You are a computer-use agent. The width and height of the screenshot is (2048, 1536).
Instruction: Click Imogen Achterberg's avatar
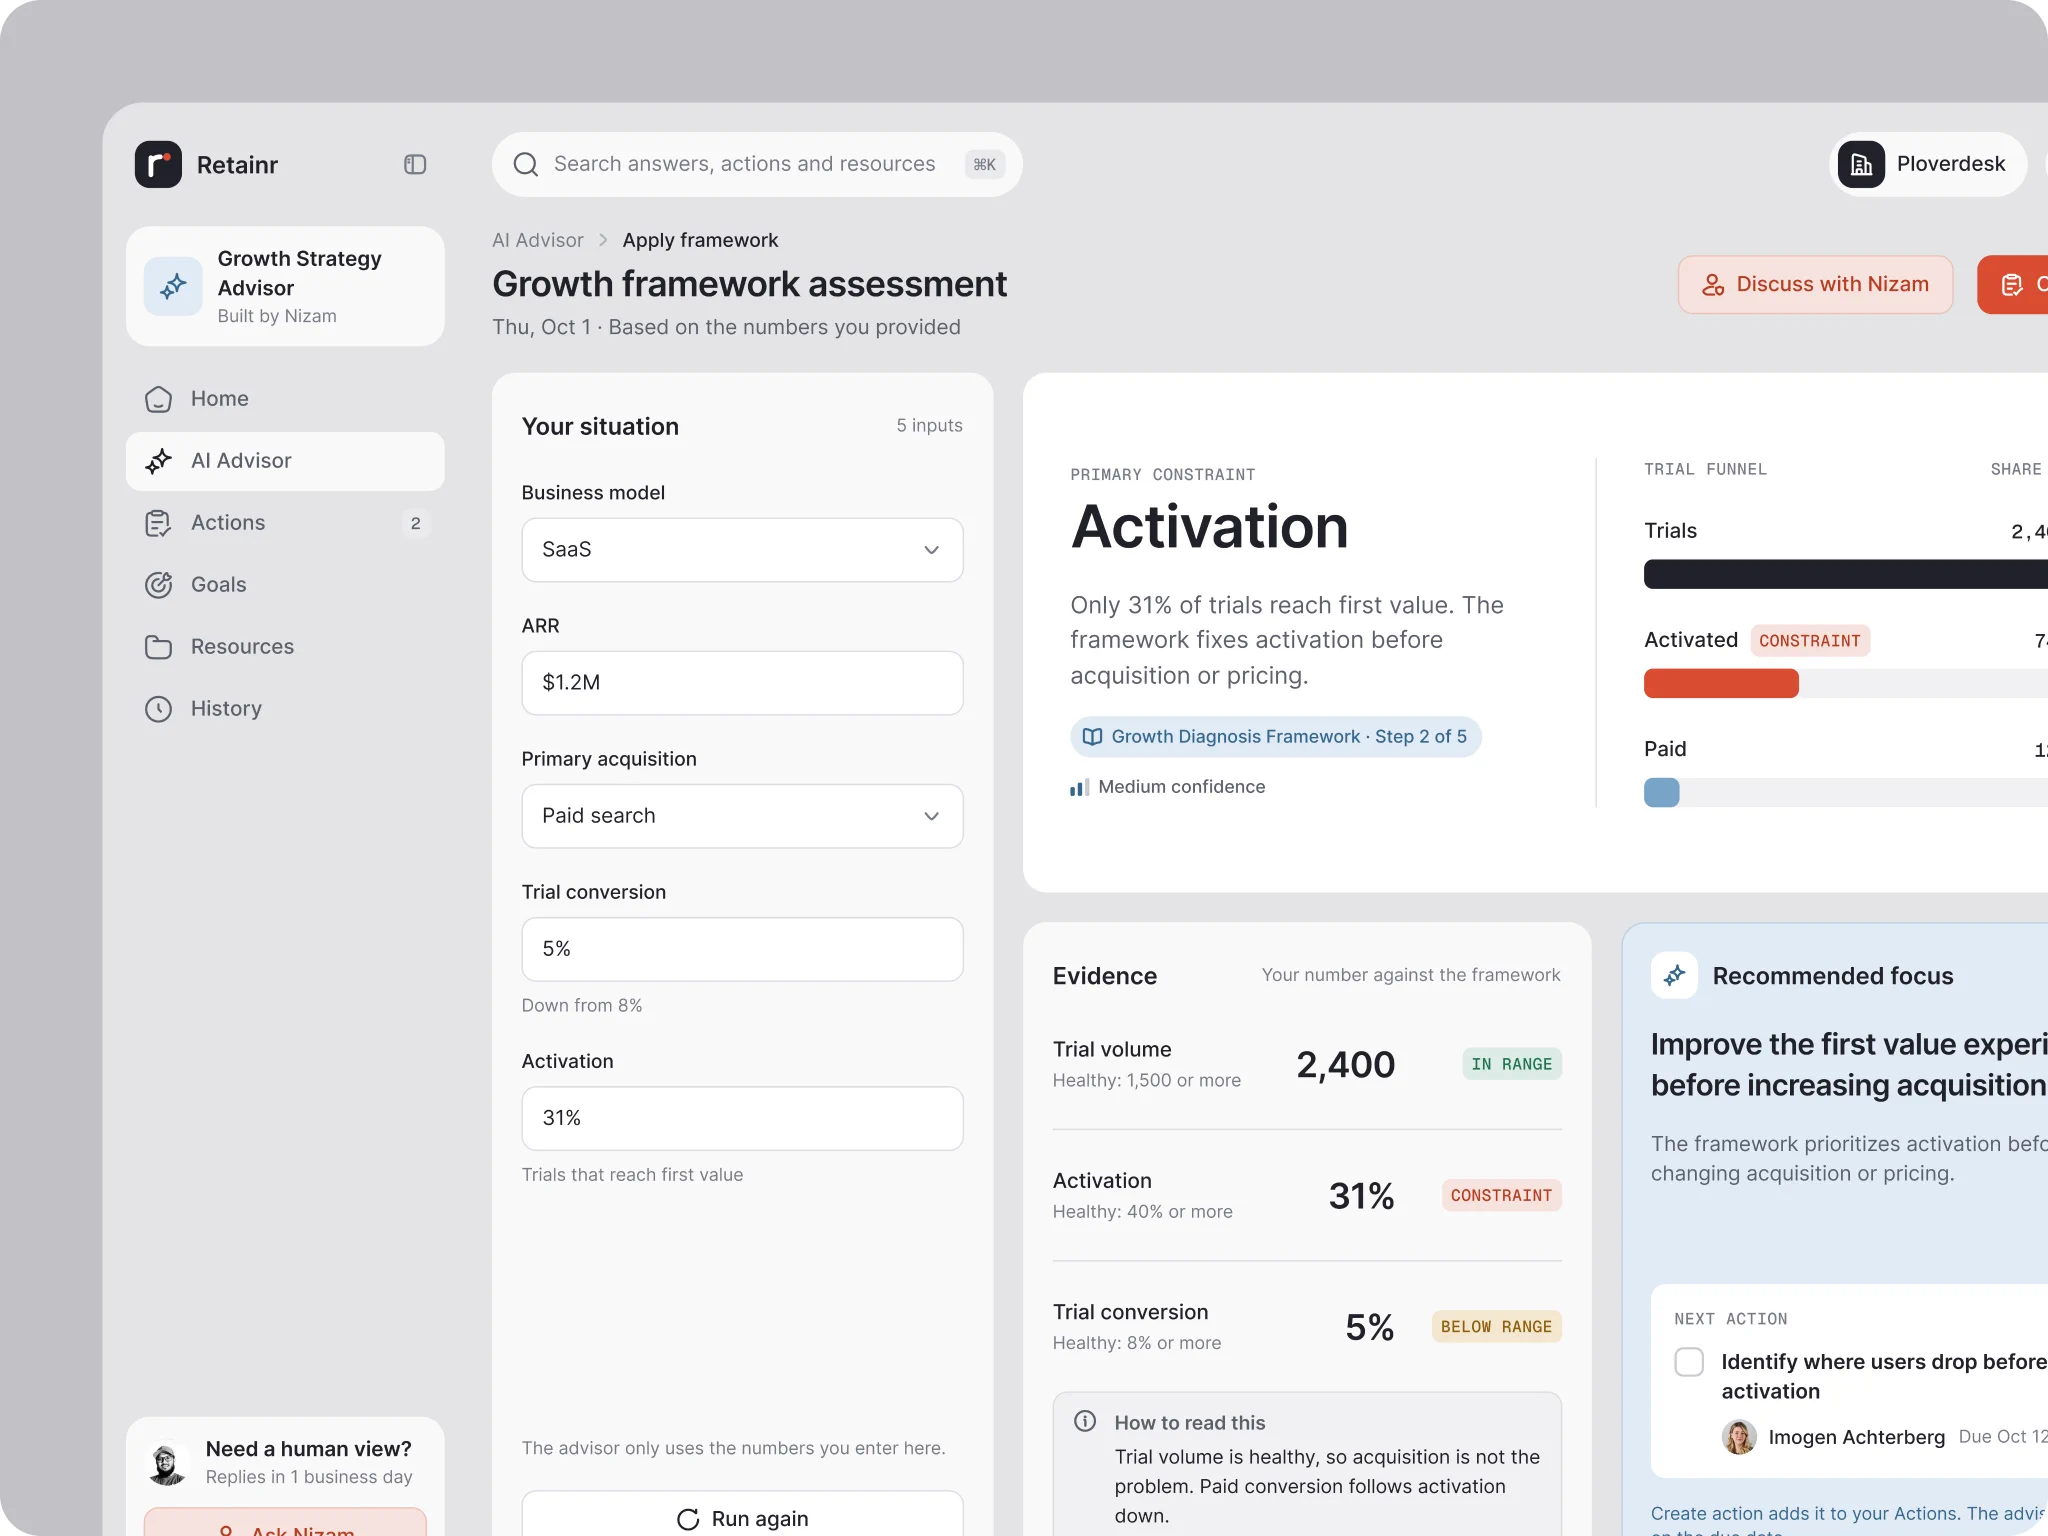click(1739, 1437)
